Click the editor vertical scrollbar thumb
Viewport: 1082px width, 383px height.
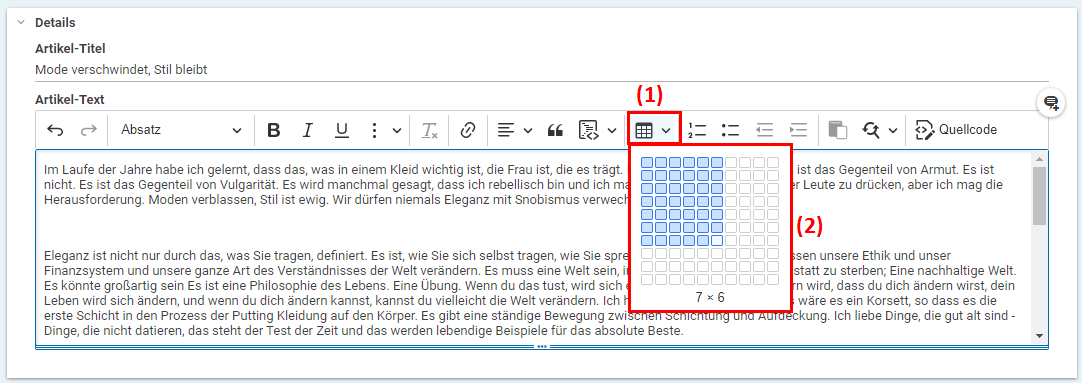1039,195
